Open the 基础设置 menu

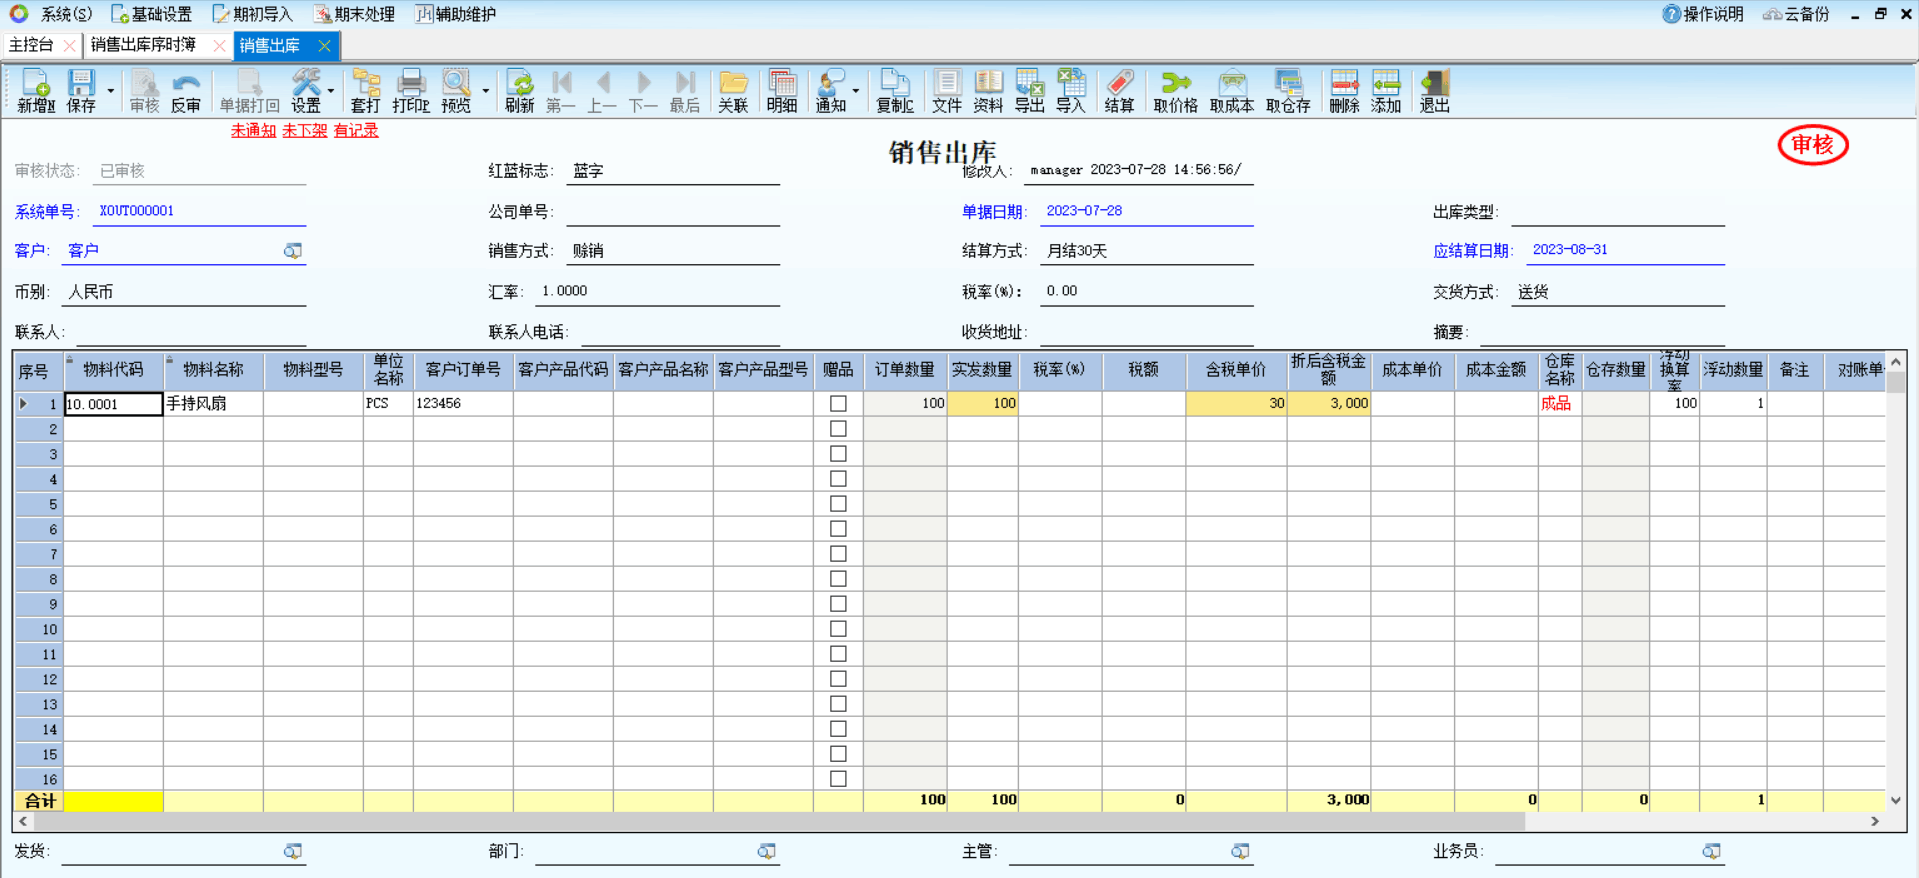click(152, 14)
